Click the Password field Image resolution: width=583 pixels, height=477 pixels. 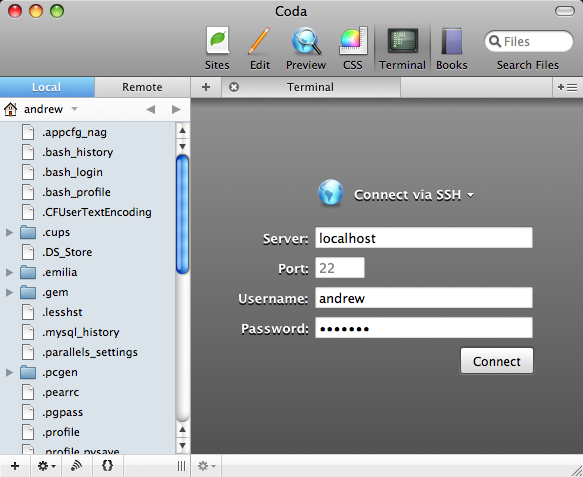pyautogui.click(x=424, y=328)
